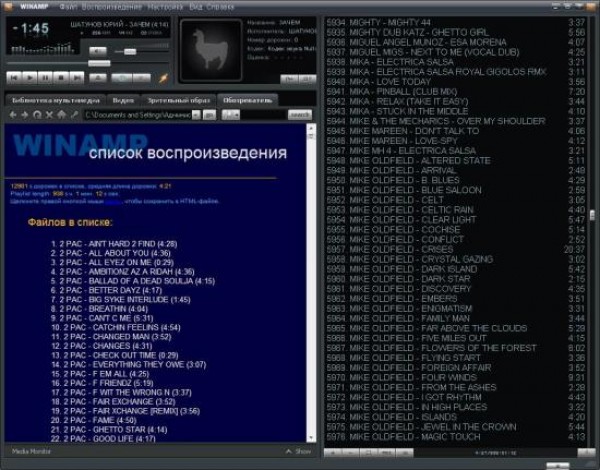Screen dimensions: 600x470
Task: Click the search text field
Action: tap(264, 114)
